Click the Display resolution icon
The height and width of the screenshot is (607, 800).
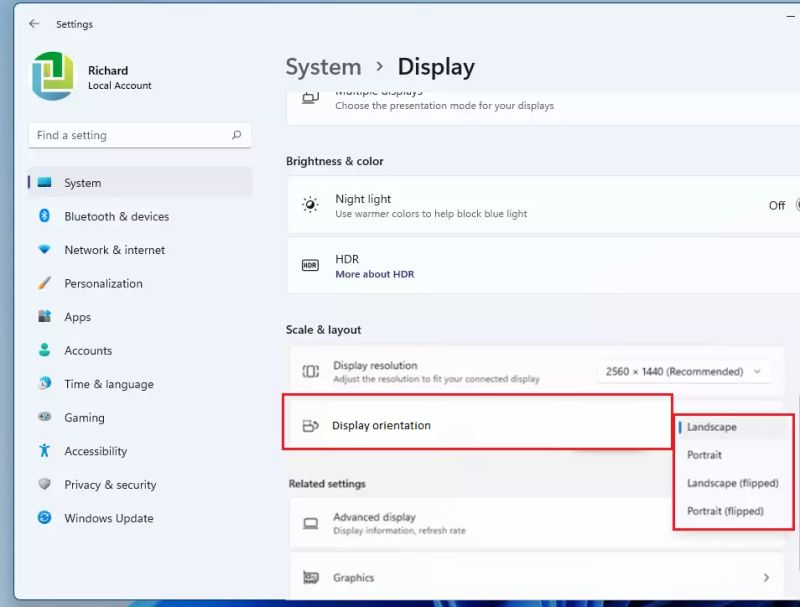pos(311,371)
